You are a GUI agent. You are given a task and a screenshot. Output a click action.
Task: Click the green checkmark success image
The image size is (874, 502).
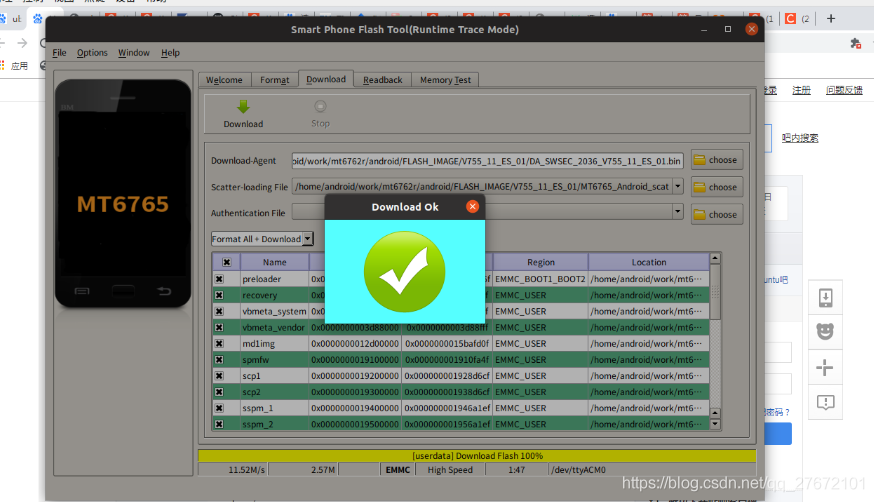tap(405, 272)
